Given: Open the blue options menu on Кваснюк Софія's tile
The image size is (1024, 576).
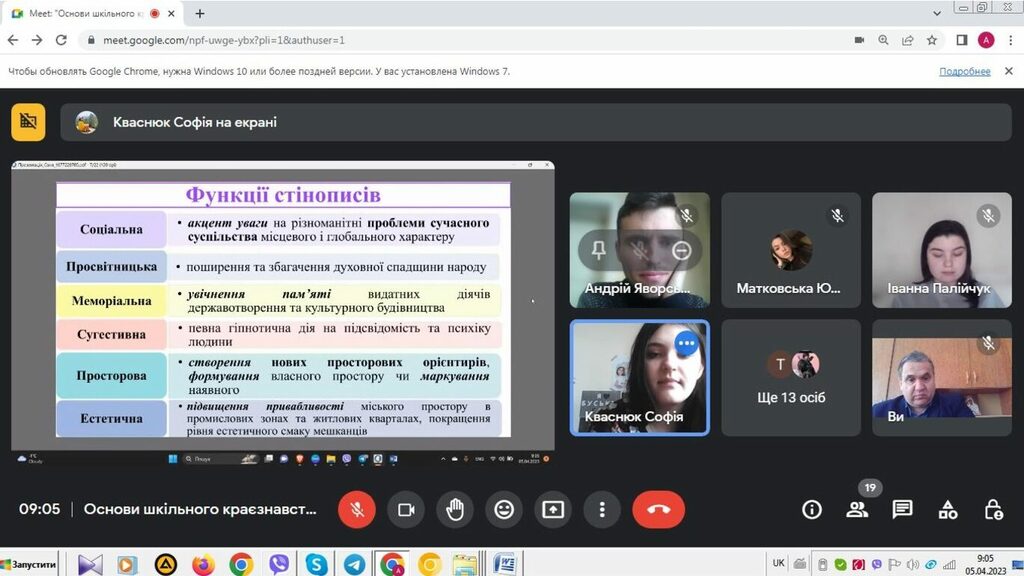Looking at the screenshot, I should point(686,343).
